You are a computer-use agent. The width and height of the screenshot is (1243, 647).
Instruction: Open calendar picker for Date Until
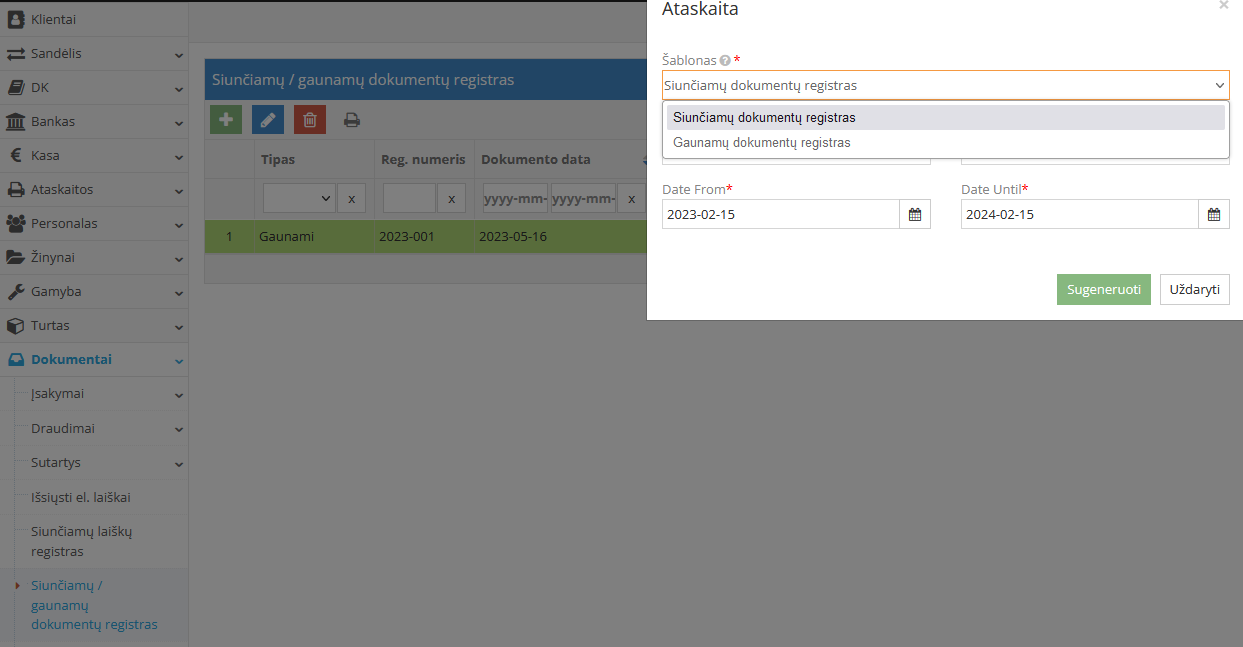(1214, 214)
